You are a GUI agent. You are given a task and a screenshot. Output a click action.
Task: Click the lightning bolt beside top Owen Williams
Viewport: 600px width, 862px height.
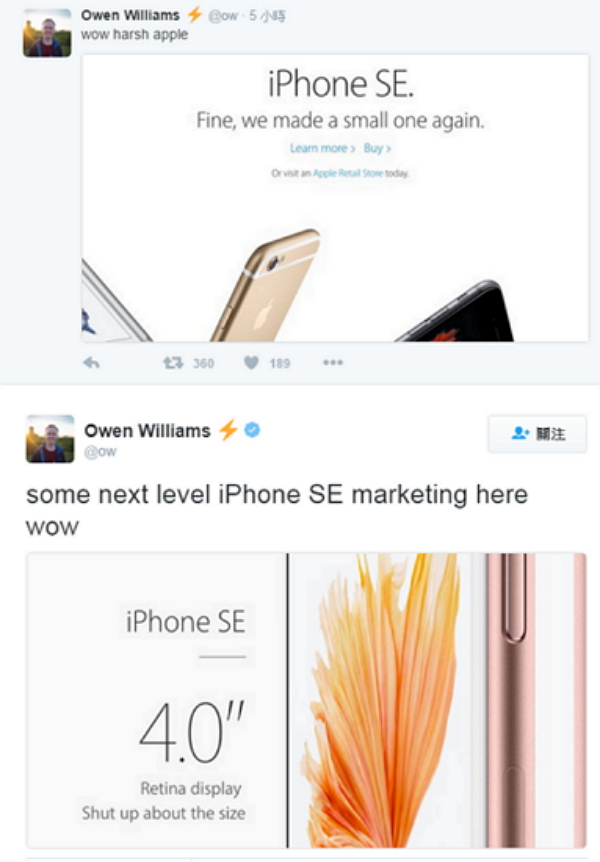point(194,15)
